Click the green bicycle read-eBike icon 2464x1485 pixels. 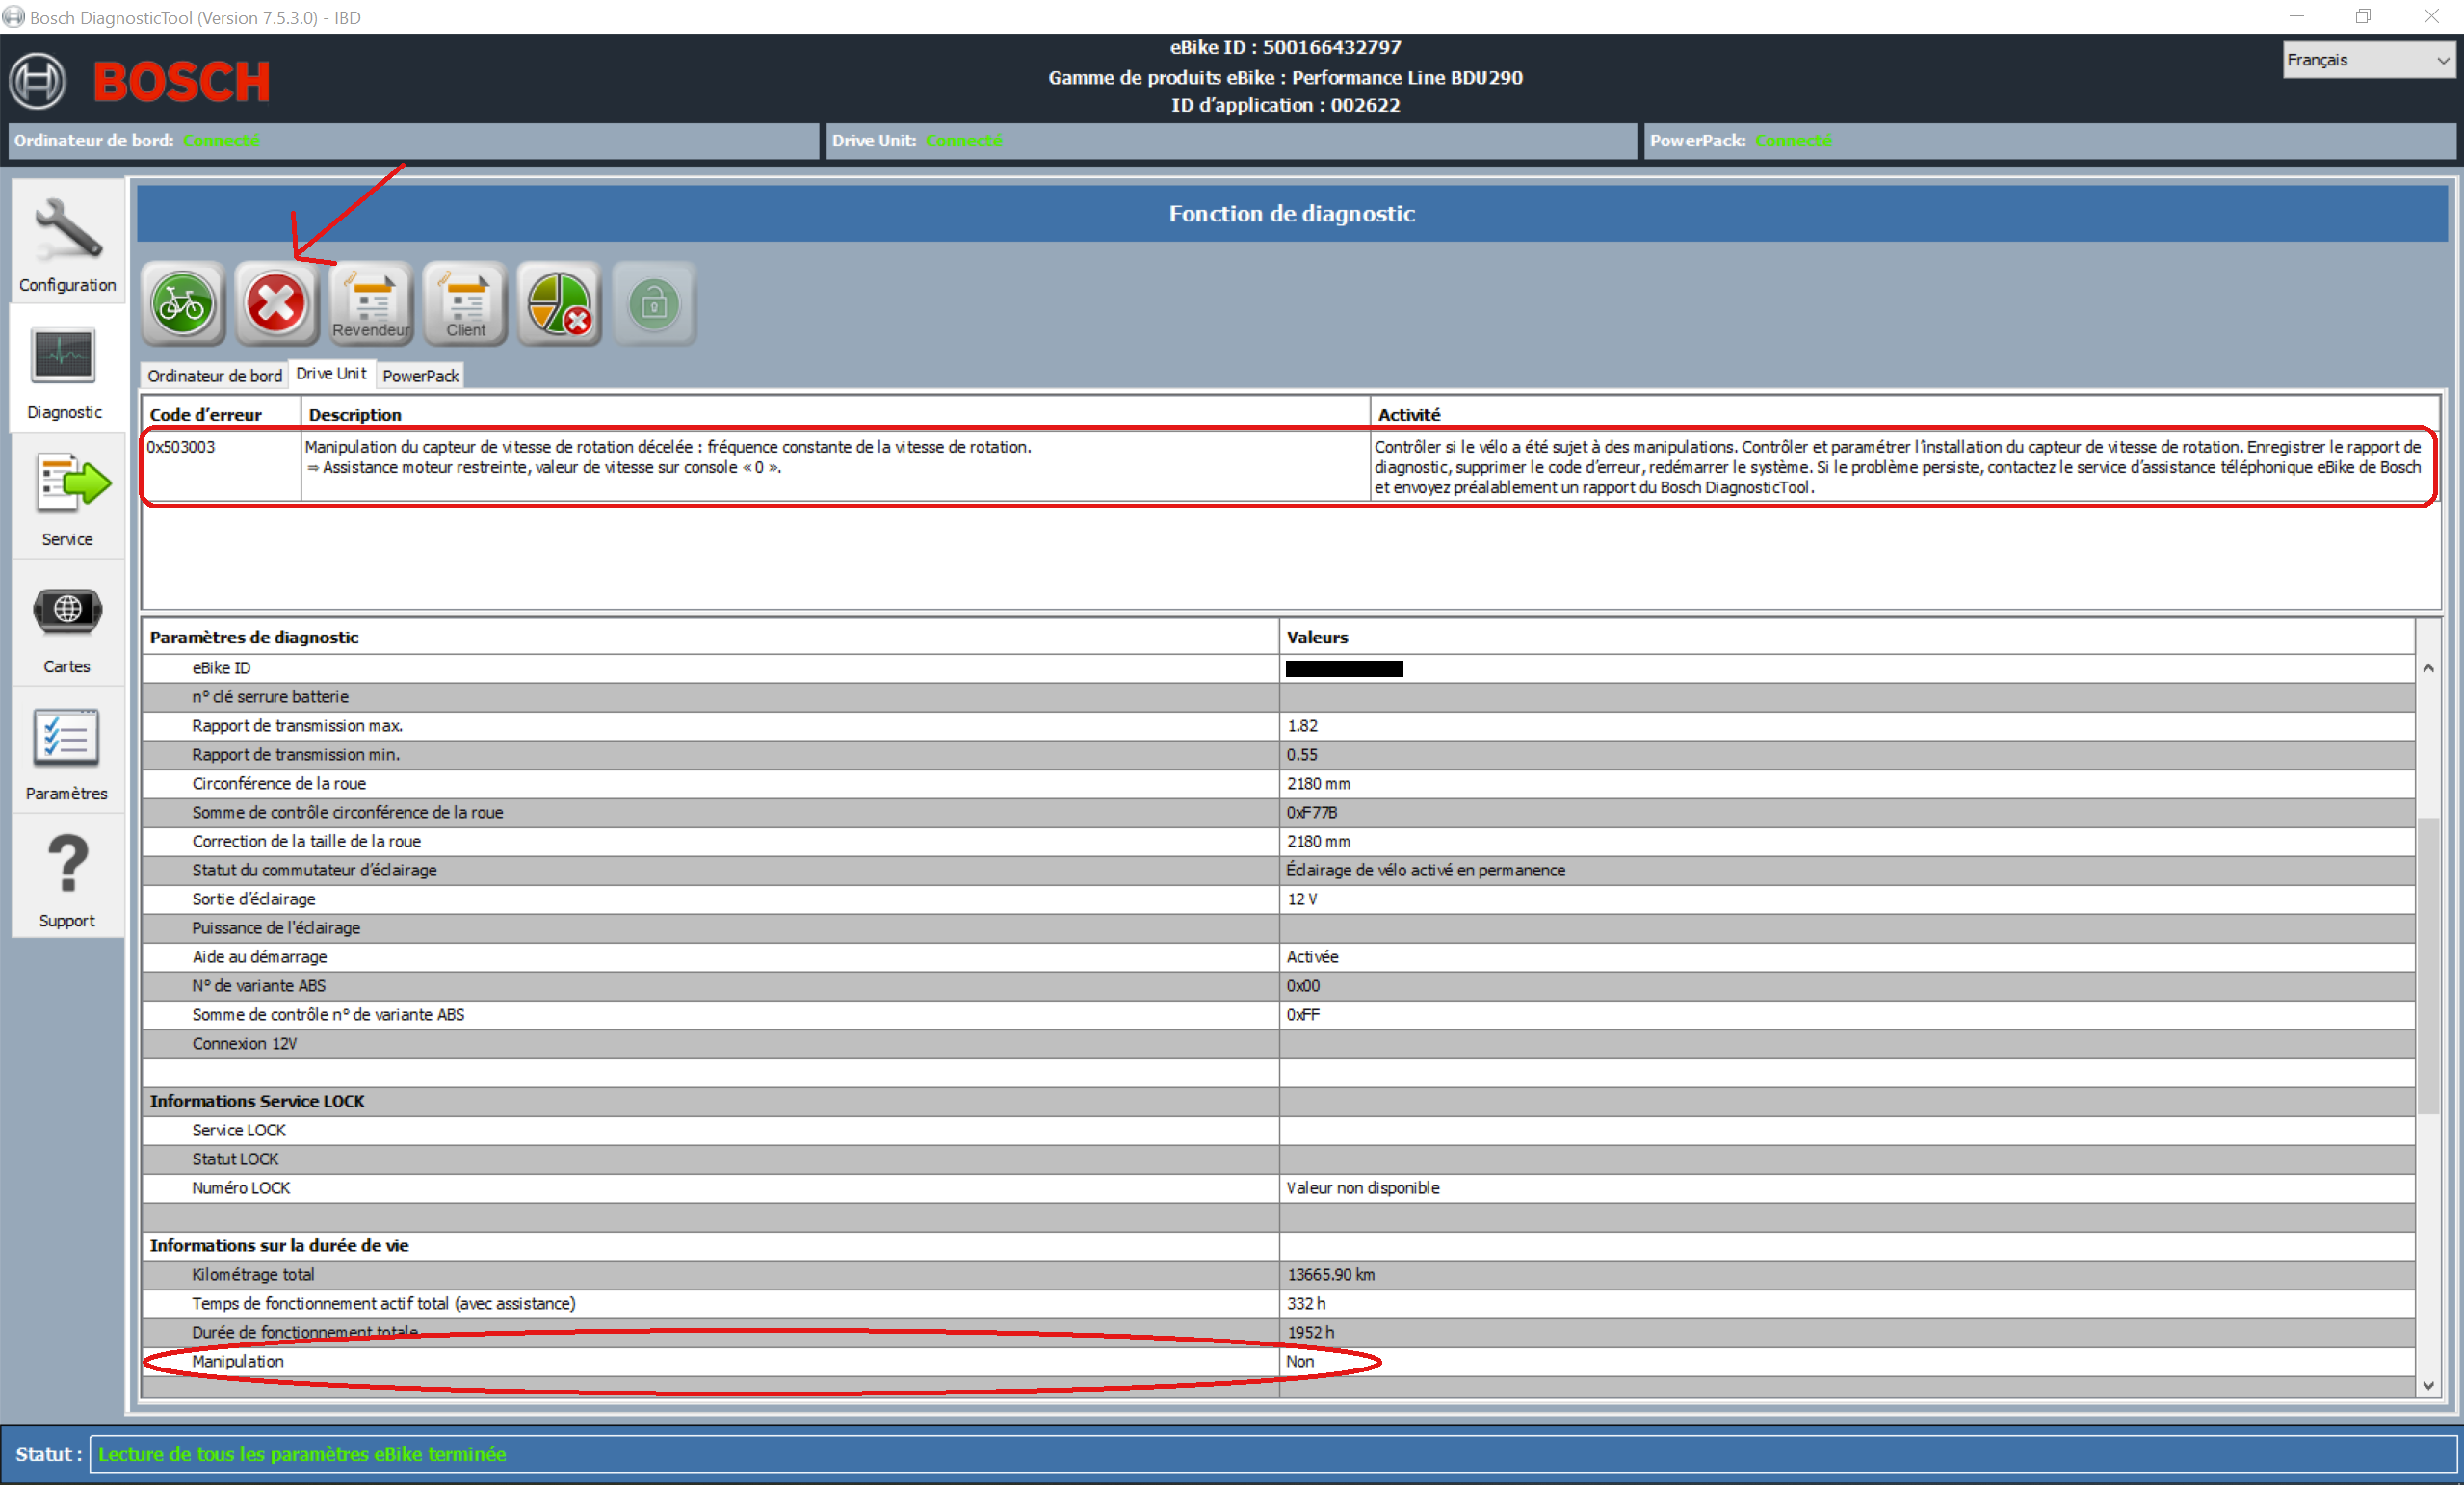[x=183, y=304]
